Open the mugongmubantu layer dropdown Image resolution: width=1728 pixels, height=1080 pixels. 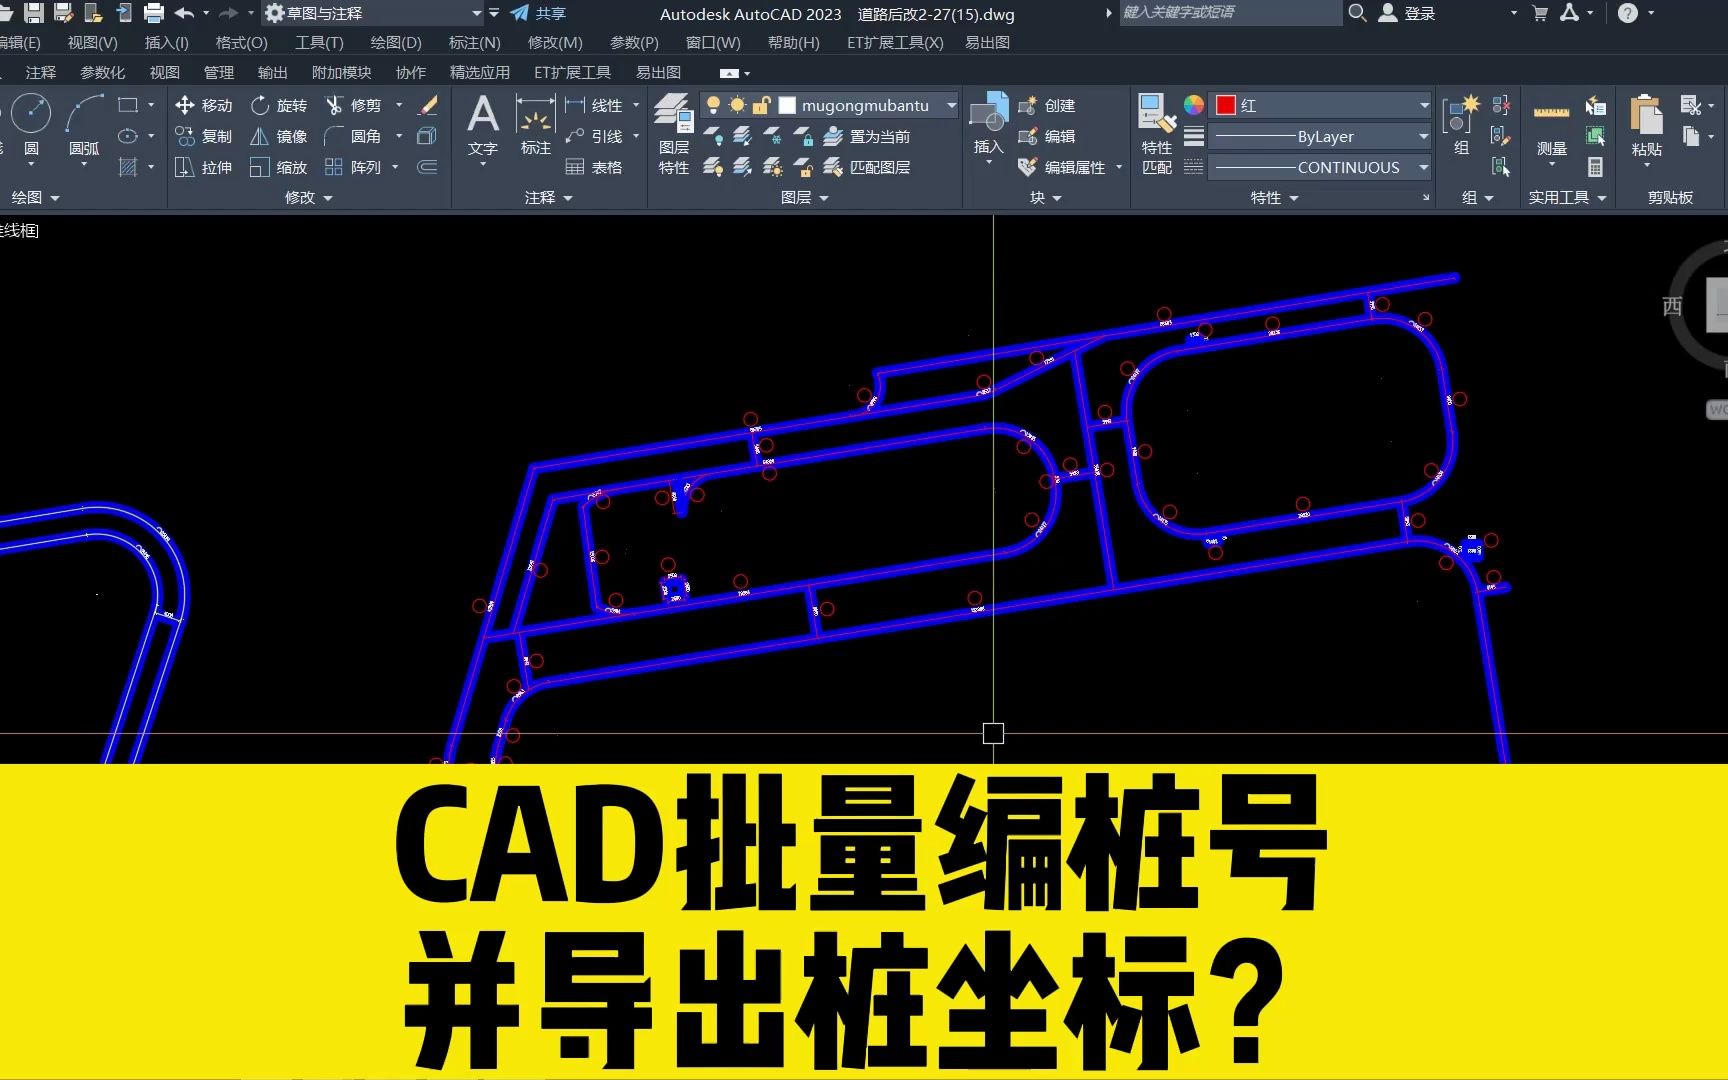pos(949,104)
